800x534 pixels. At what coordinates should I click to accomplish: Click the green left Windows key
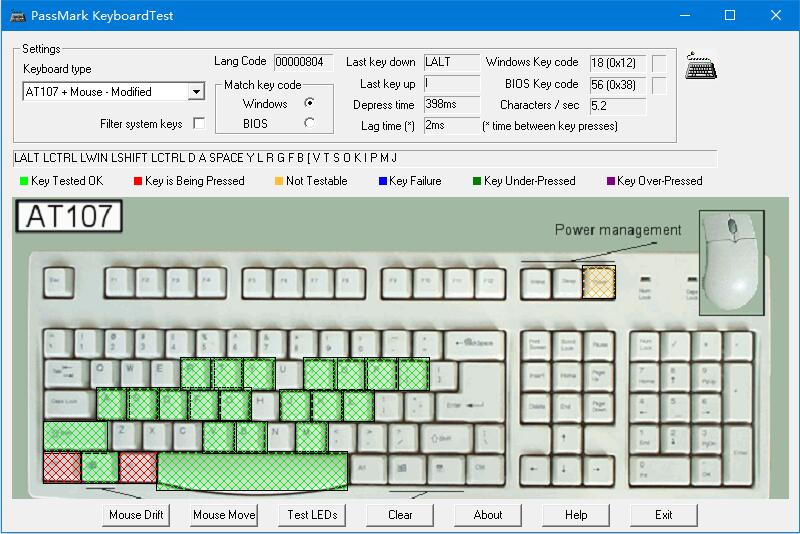point(99,467)
